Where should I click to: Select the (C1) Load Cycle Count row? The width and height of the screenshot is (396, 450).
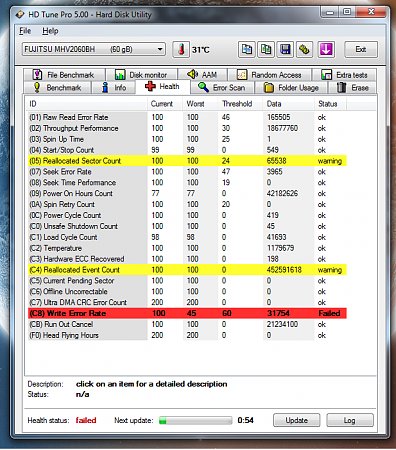click(187, 237)
